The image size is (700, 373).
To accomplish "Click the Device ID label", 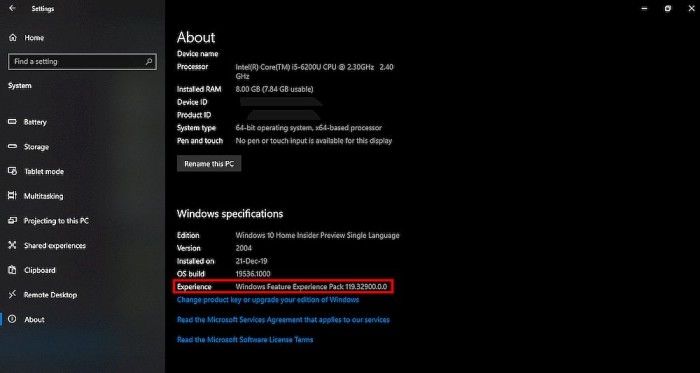I will pos(192,102).
